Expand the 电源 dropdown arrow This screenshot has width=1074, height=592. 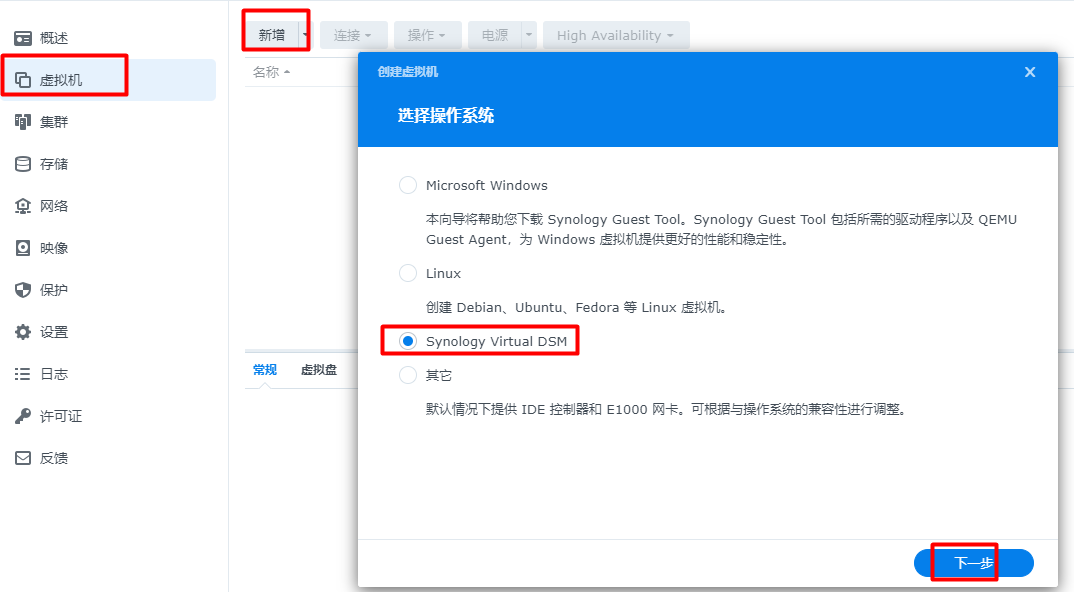point(529,35)
